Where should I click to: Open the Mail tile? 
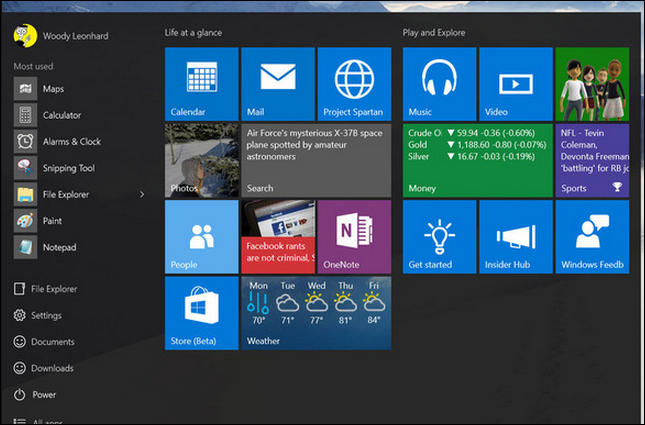[x=278, y=84]
